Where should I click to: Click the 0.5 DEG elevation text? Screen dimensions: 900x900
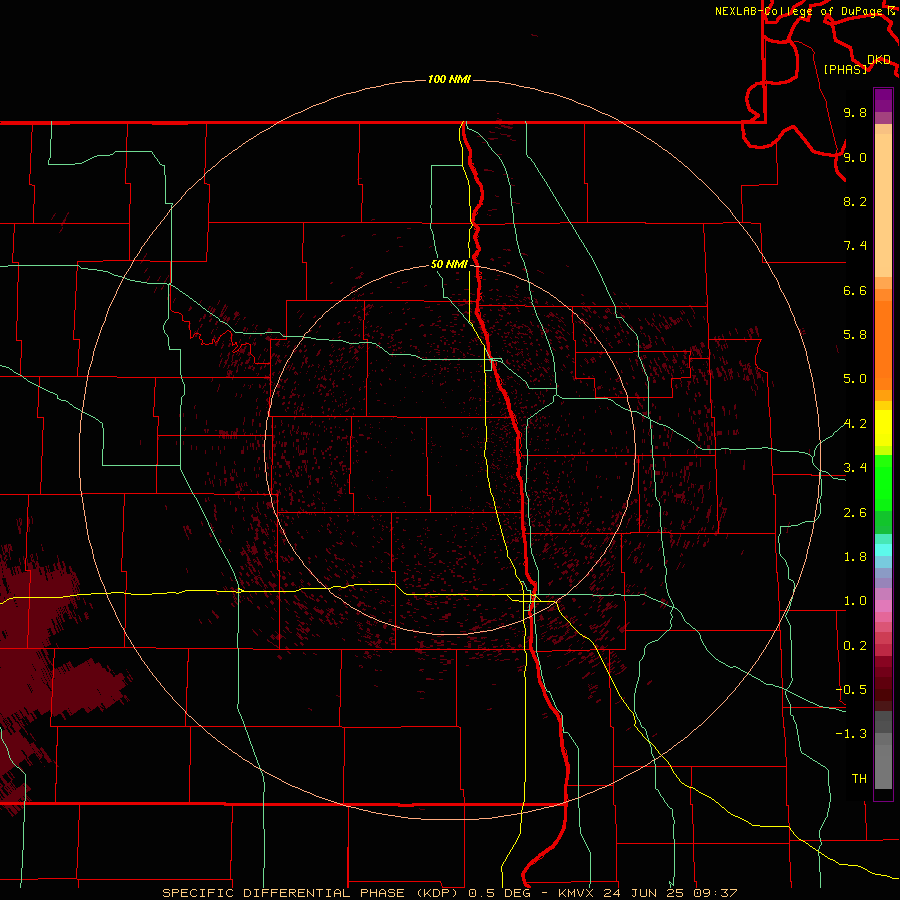pyautogui.click(x=500, y=893)
